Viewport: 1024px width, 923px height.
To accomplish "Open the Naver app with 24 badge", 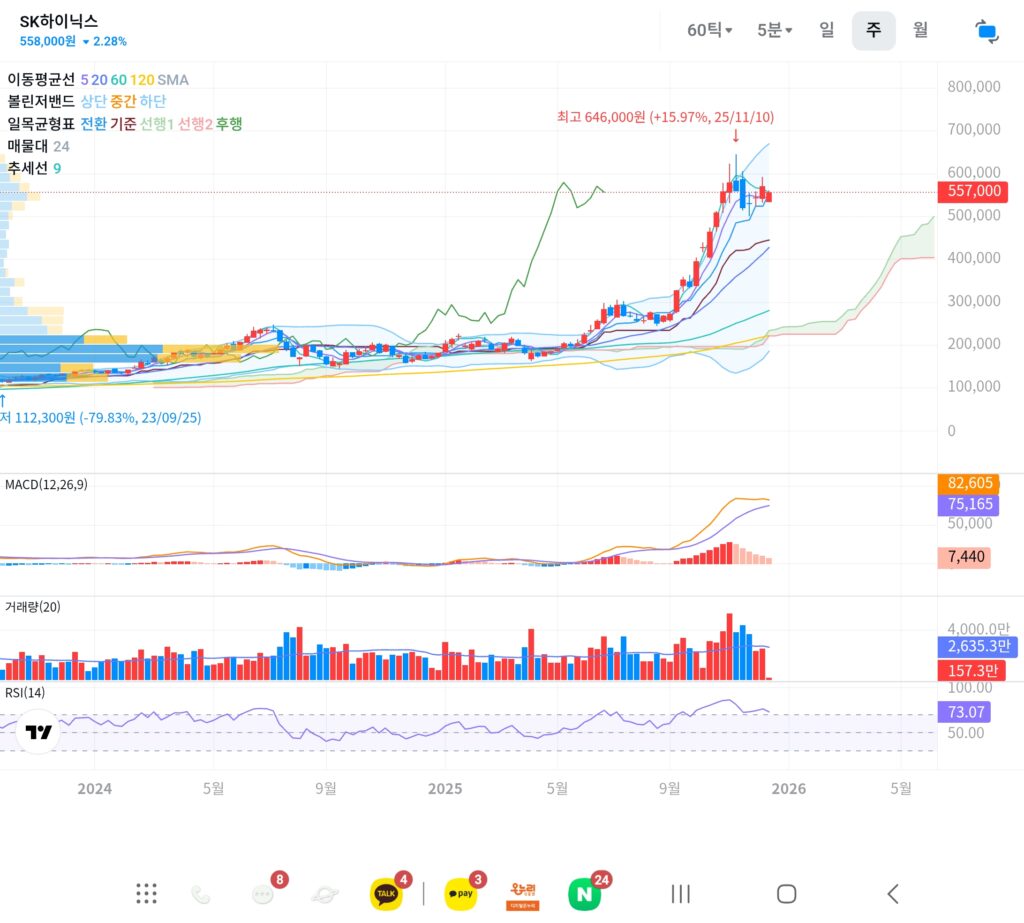I will [x=584, y=893].
